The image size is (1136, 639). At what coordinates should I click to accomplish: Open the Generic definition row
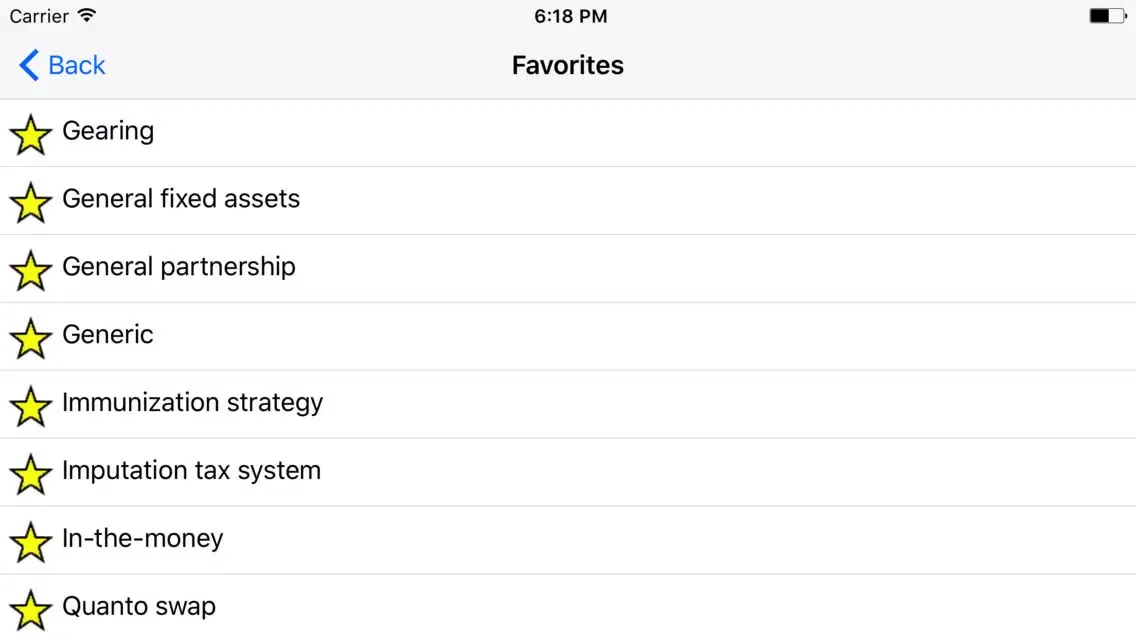click(568, 337)
